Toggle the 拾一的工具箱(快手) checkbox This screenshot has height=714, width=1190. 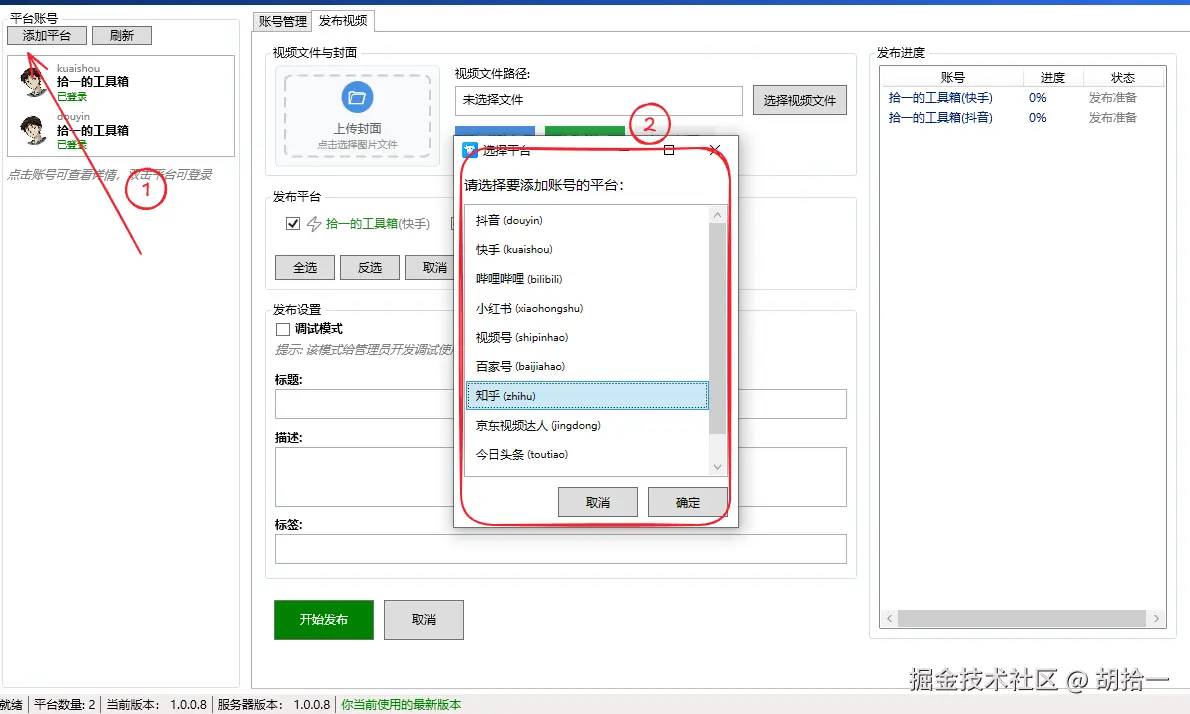pyautogui.click(x=293, y=223)
